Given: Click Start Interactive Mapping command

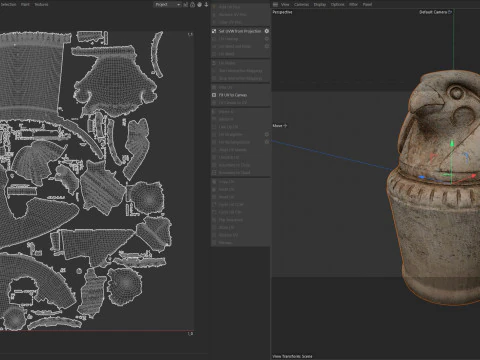Looking at the screenshot, I should pyautogui.click(x=241, y=71).
